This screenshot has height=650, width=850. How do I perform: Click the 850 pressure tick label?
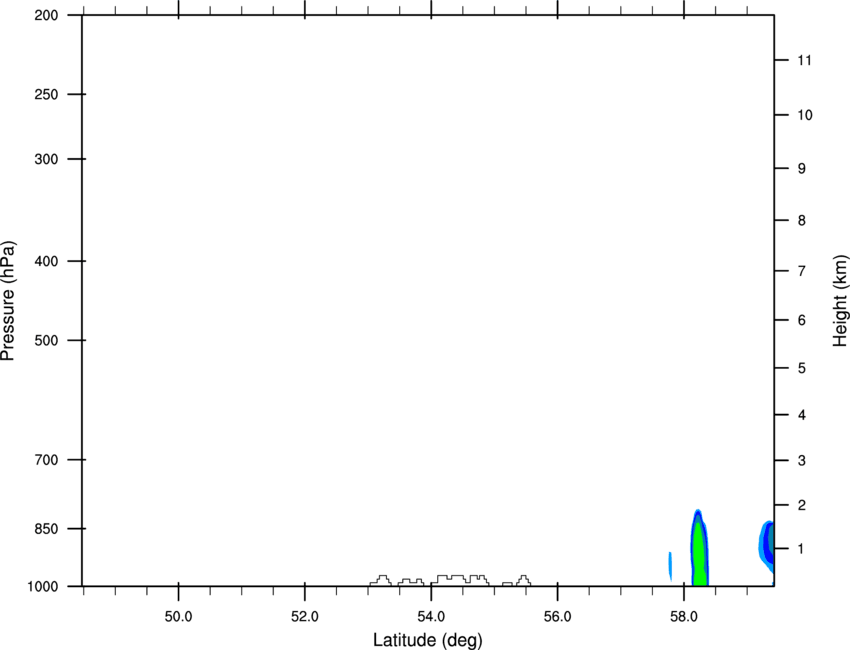coord(47,529)
